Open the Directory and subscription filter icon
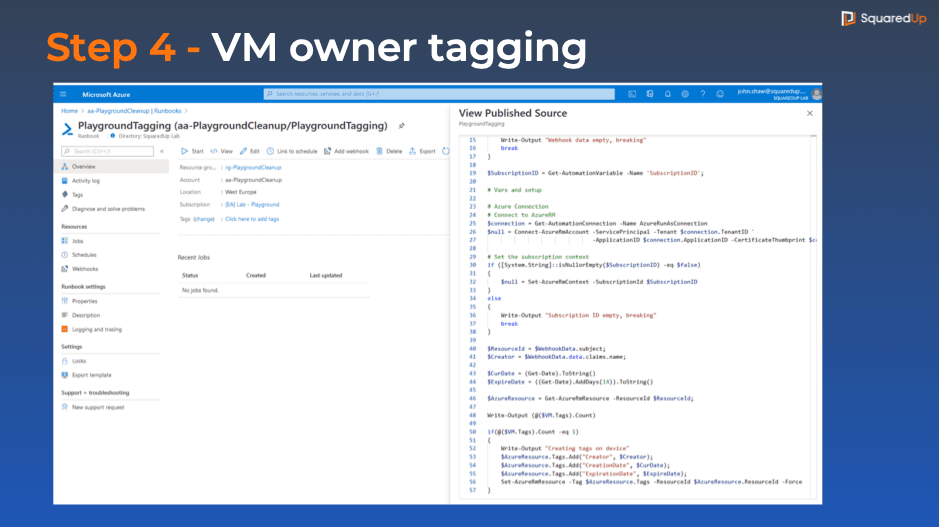This screenshot has width=939, height=527. point(650,94)
